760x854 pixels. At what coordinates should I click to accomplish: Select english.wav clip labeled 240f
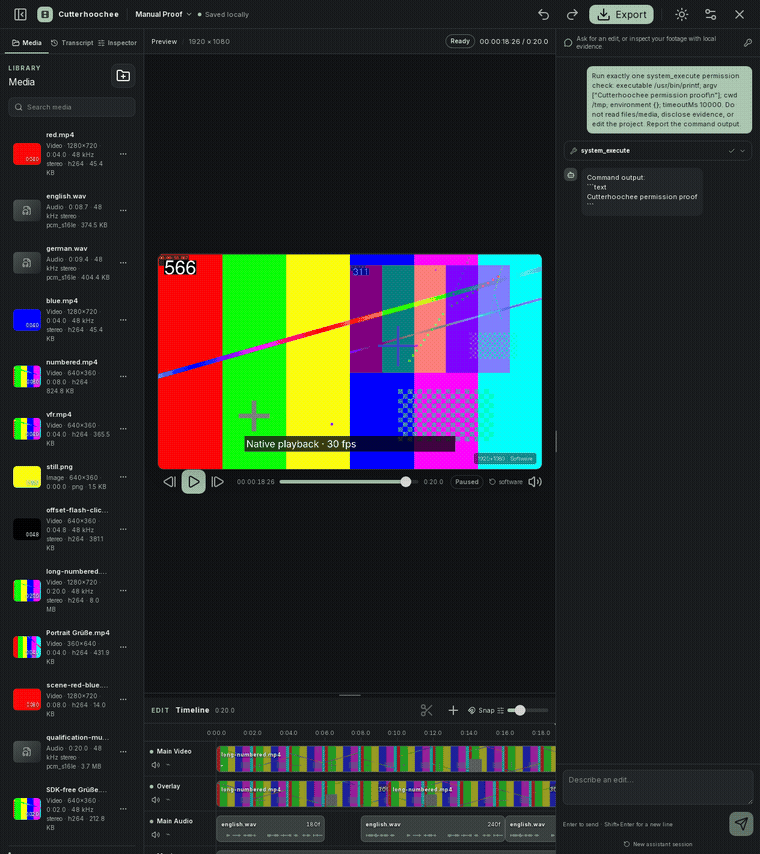433,829
